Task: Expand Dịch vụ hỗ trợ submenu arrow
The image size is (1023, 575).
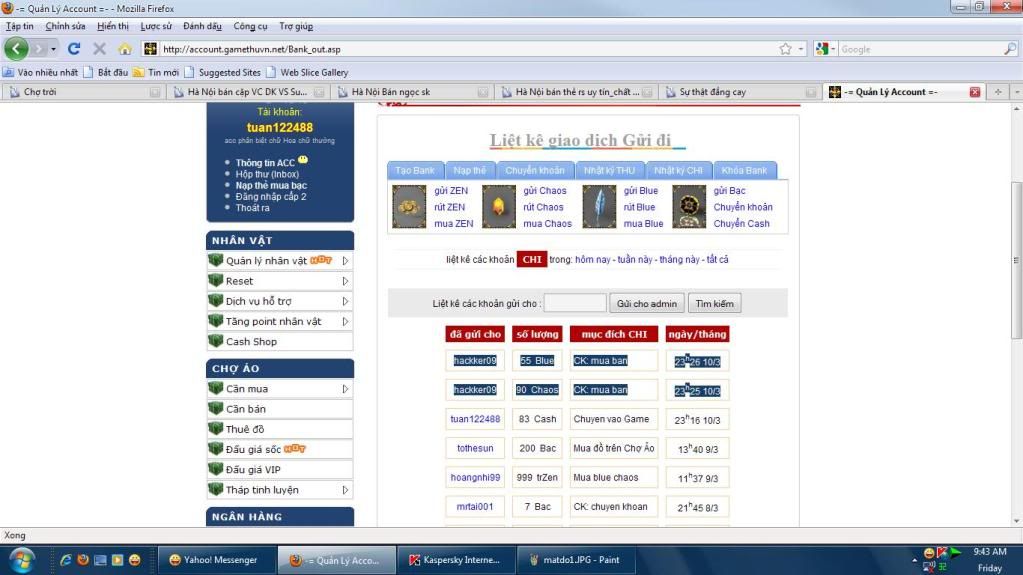Action: coord(345,301)
